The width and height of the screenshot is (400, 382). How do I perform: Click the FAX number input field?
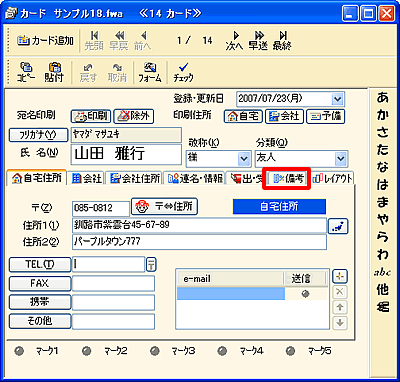pos(113,284)
